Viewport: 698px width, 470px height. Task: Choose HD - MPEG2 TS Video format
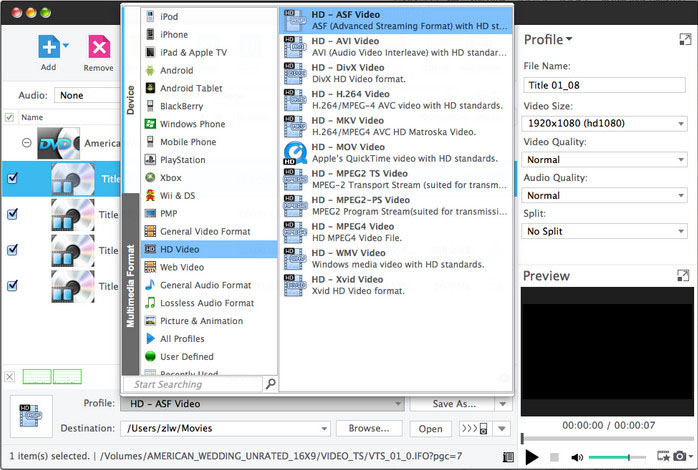pos(396,179)
